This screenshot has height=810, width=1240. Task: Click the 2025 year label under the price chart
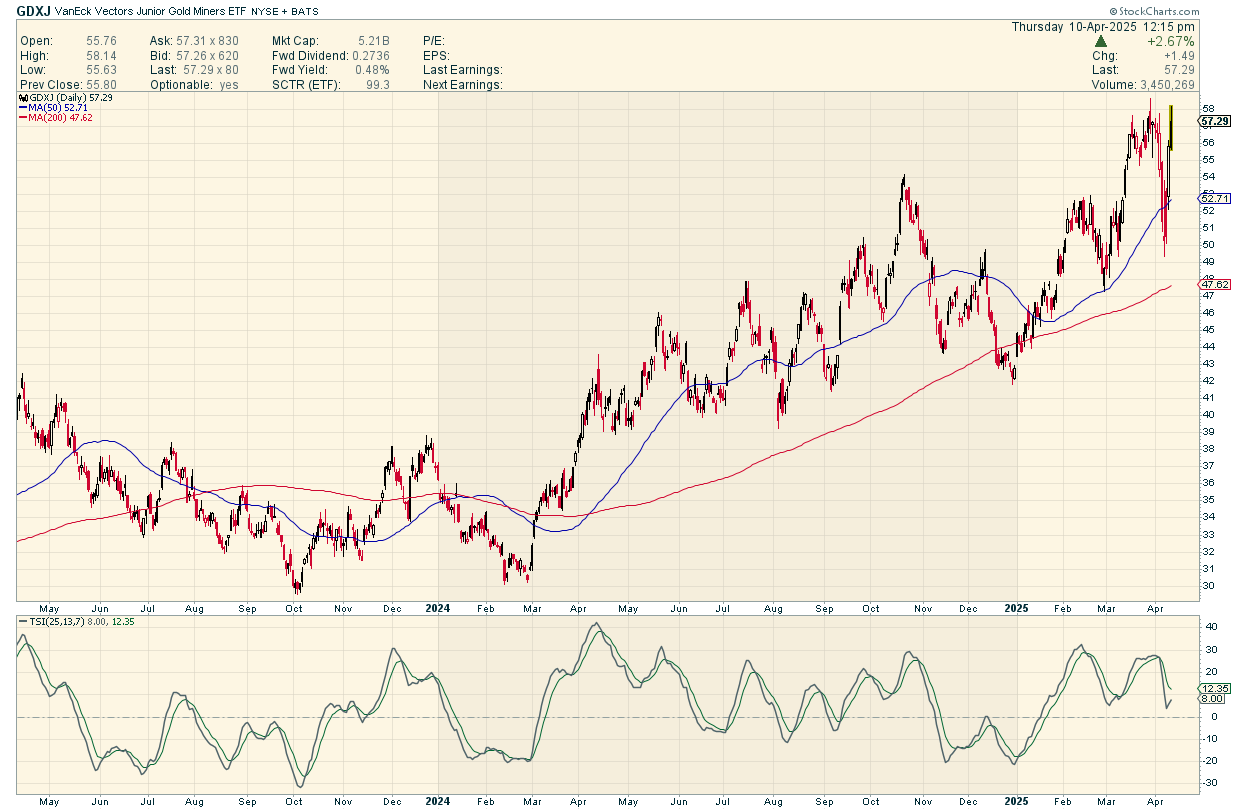pyautogui.click(x=1016, y=607)
